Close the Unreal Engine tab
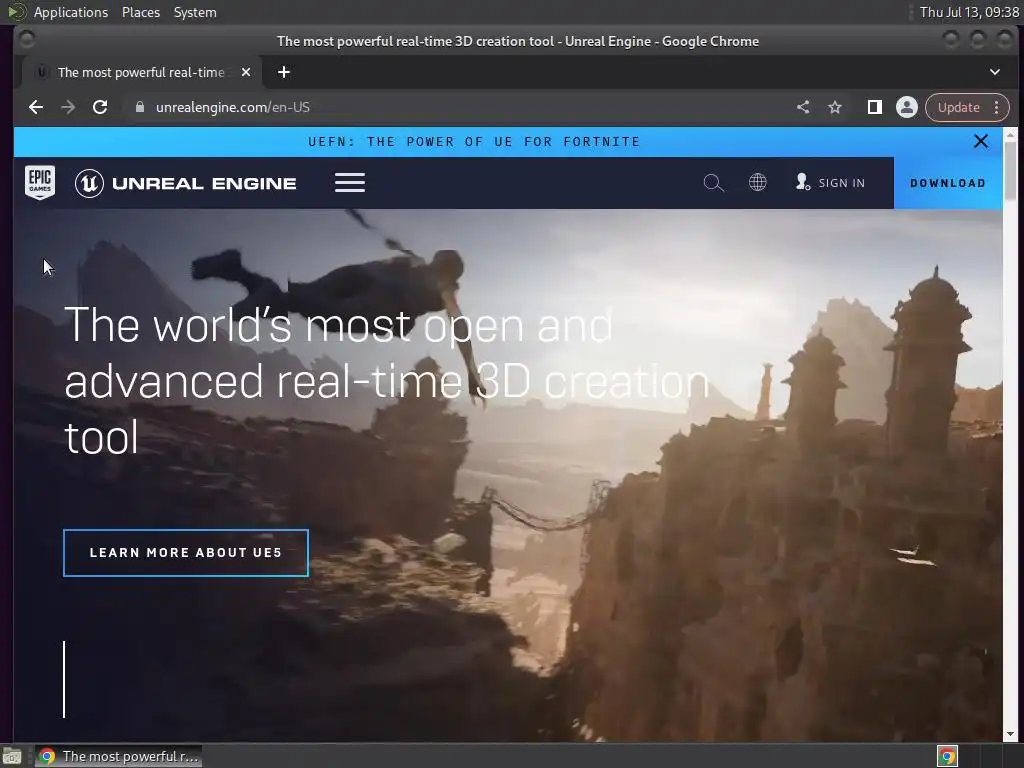 pos(246,72)
